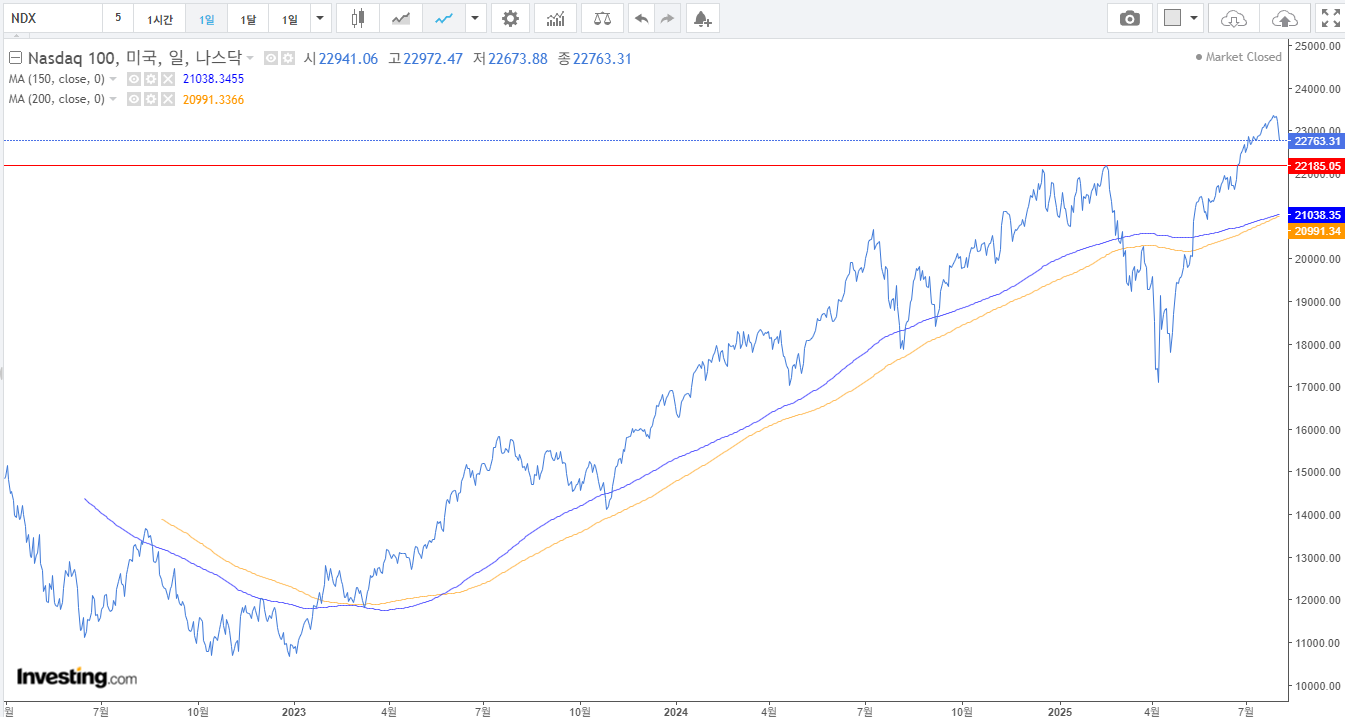Click the MA value 21038.3455
Image resolution: width=1345 pixels, height=717 pixels.
pos(213,79)
